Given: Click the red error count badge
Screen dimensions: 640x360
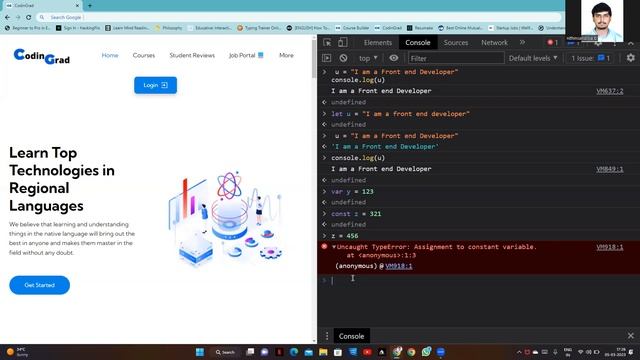Looking at the screenshot, I should (x=552, y=42).
